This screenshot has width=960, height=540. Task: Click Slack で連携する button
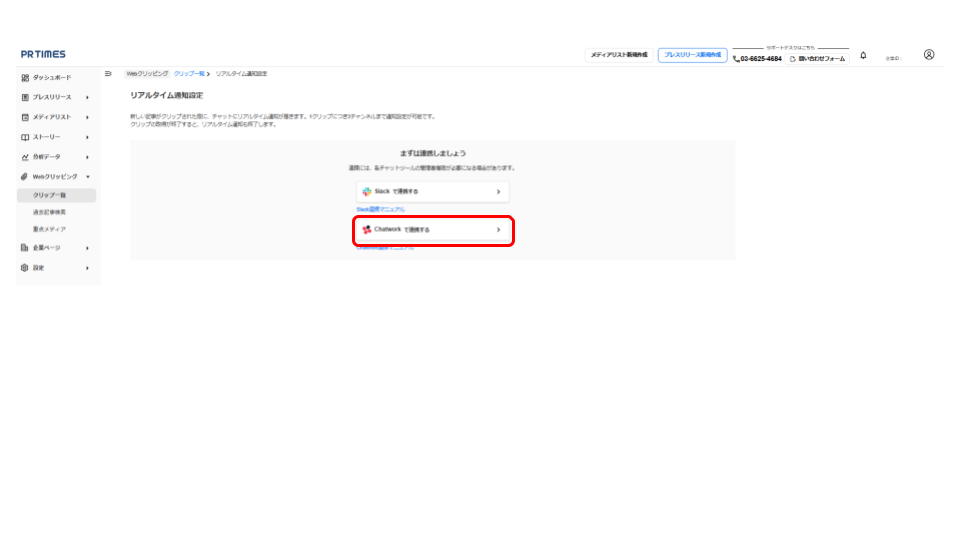(x=432, y=192)
